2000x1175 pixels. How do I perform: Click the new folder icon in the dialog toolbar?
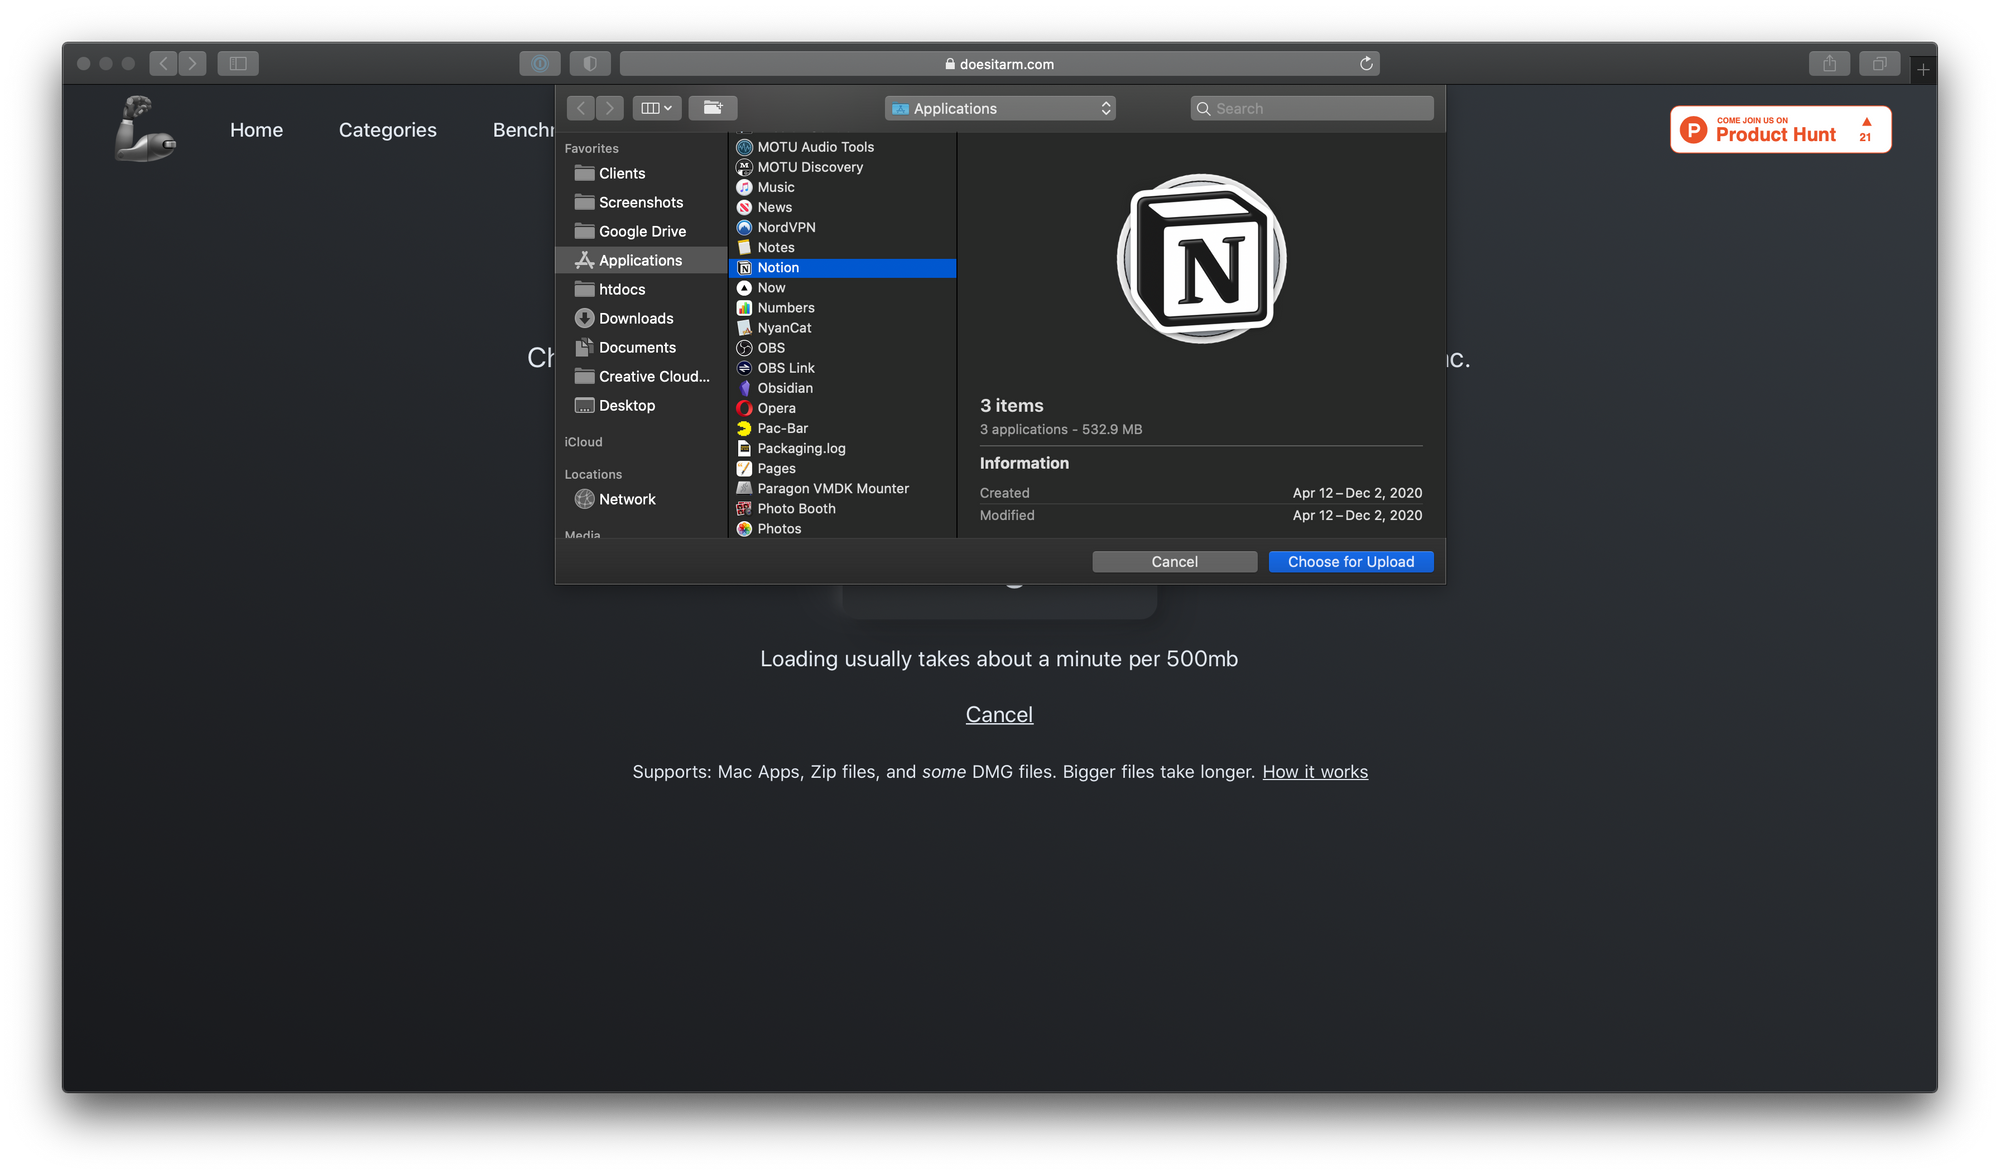pos(713,107)
